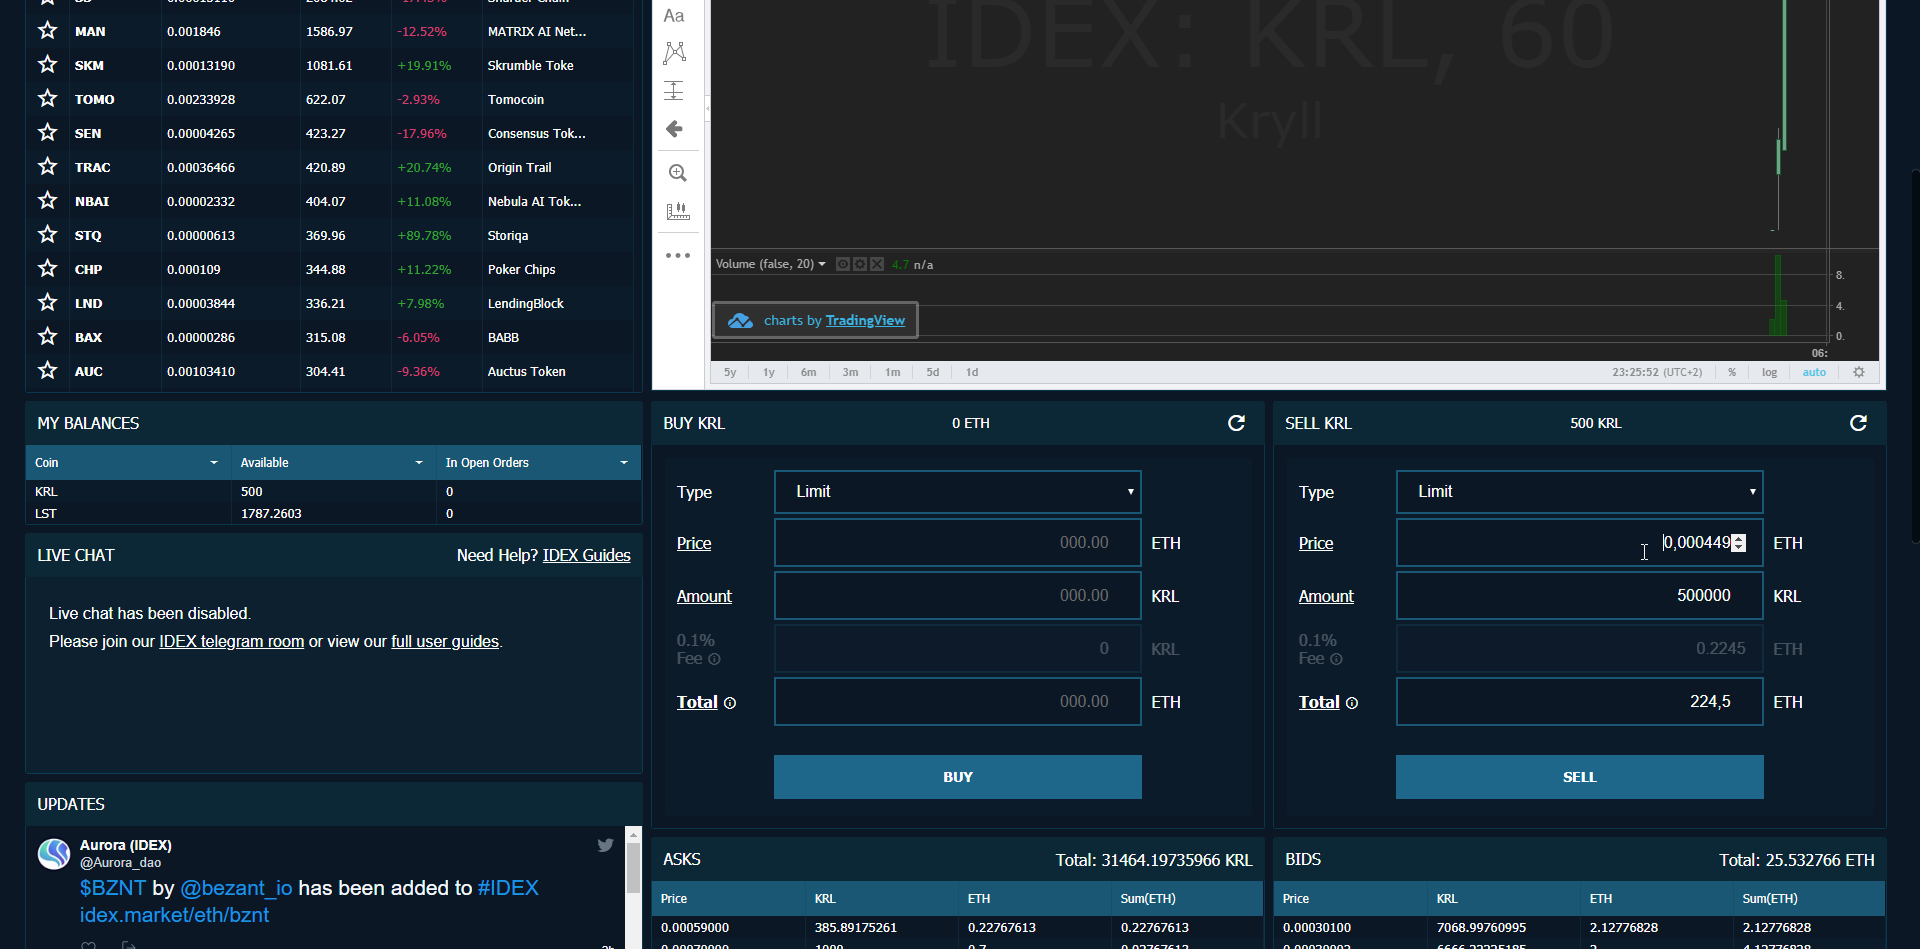1920x949 pixels.
Task: Click the sell Total field showing 224,5
Action: pos(1580,702)
